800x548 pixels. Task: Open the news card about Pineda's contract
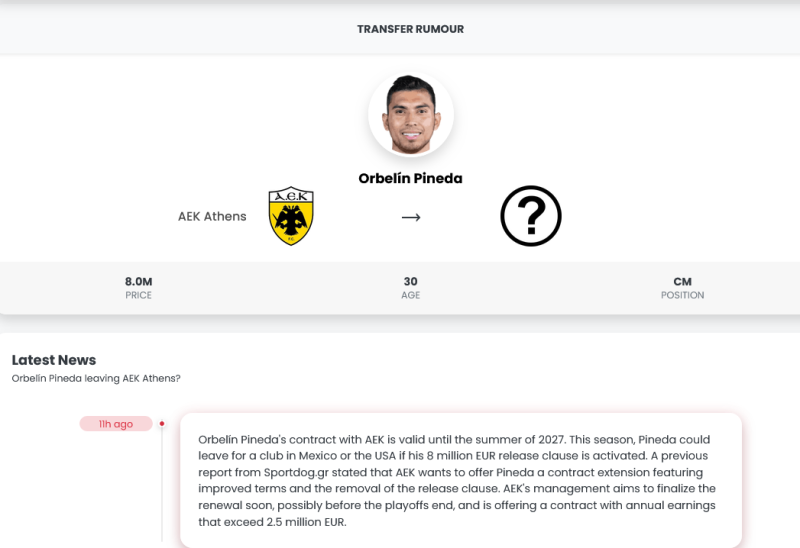click(460, 480)
